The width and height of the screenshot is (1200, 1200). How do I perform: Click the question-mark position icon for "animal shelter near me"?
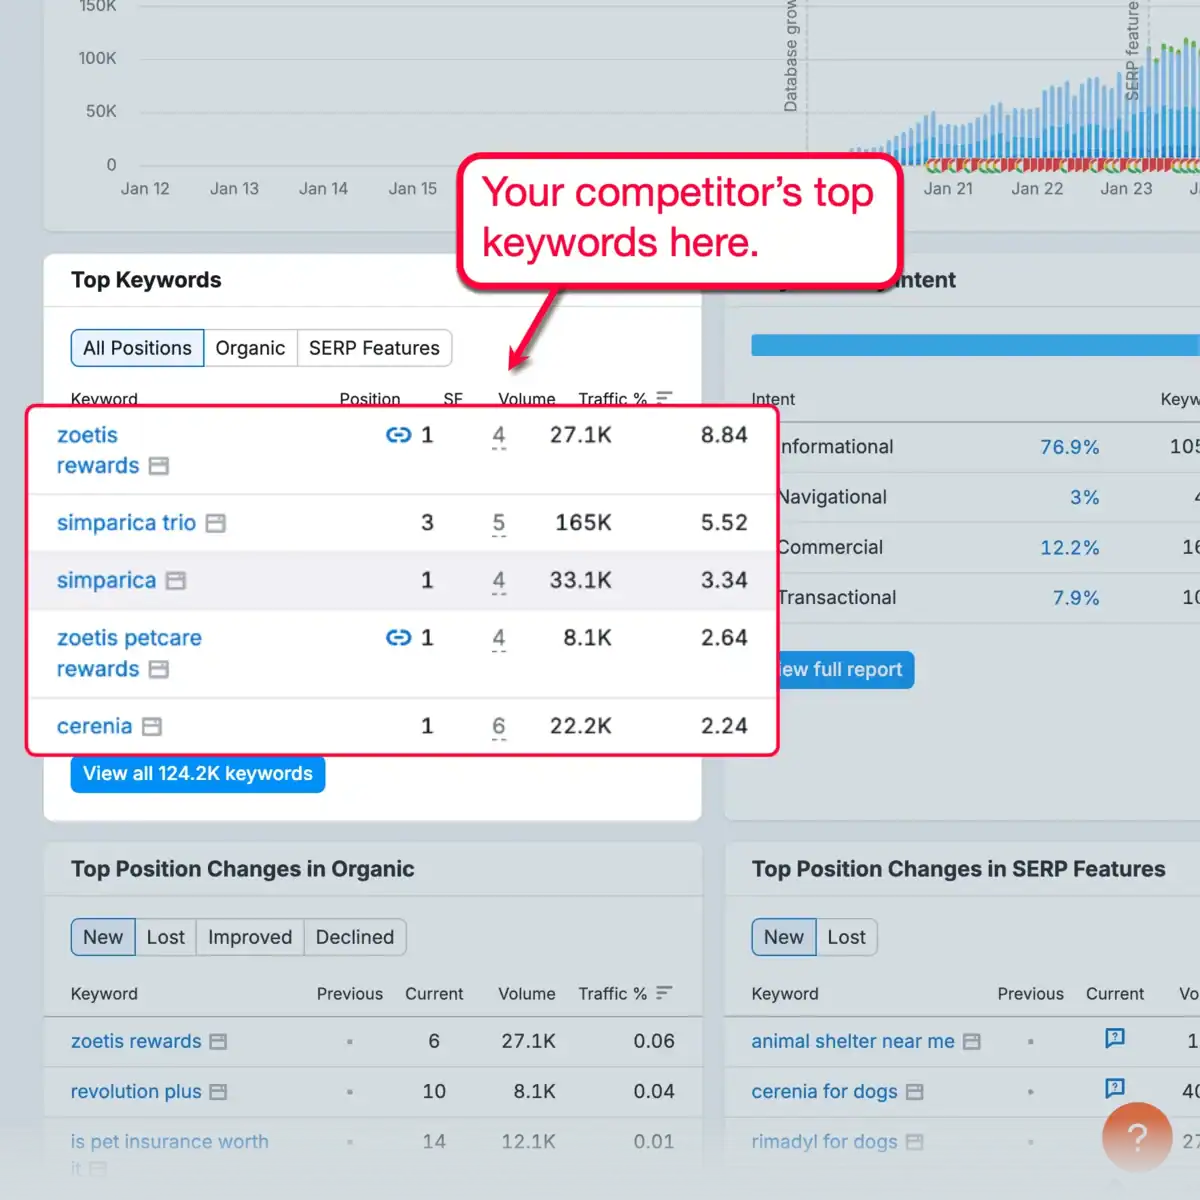tap(1113, 1040)
